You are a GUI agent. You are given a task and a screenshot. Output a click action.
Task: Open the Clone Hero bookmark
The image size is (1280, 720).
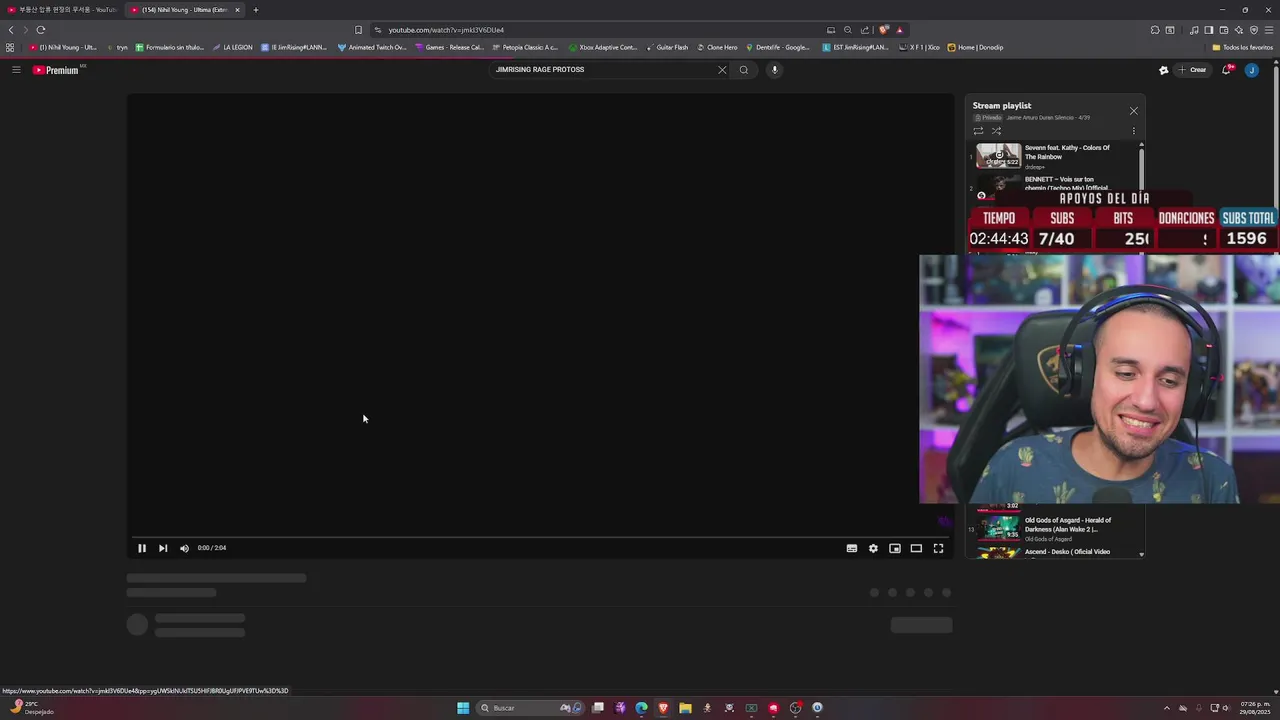717,47
